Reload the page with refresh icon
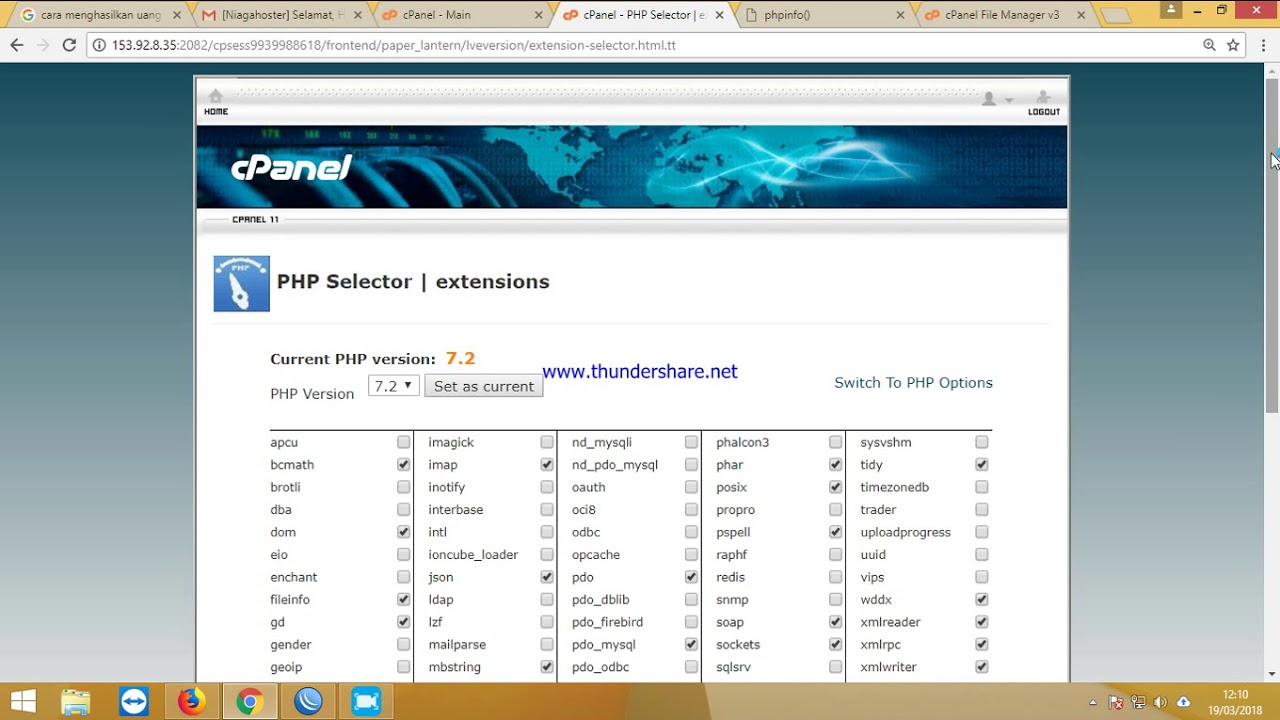This screenshot has height=720, width=1280. (x=69, y=45)
